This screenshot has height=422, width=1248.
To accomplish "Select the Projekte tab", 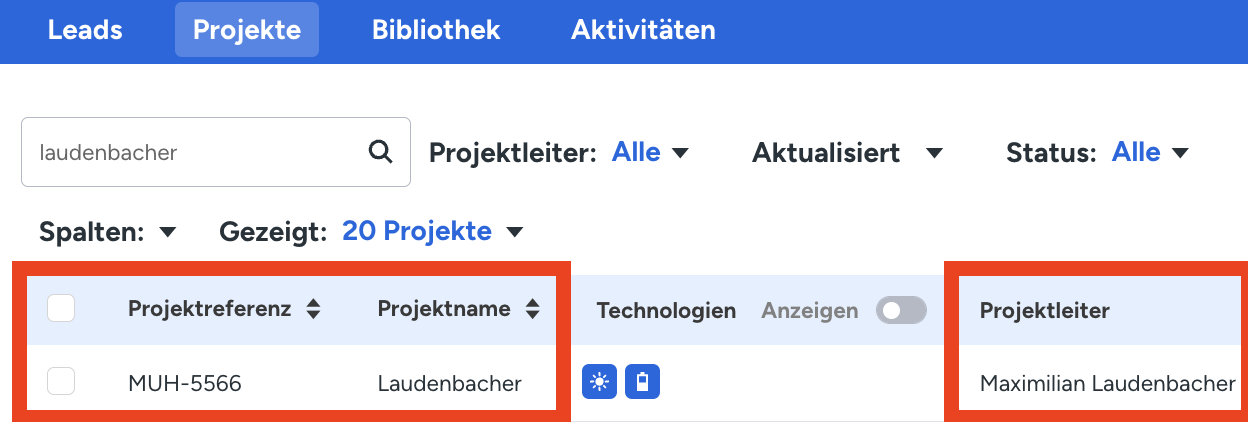I will click(247, 30).
